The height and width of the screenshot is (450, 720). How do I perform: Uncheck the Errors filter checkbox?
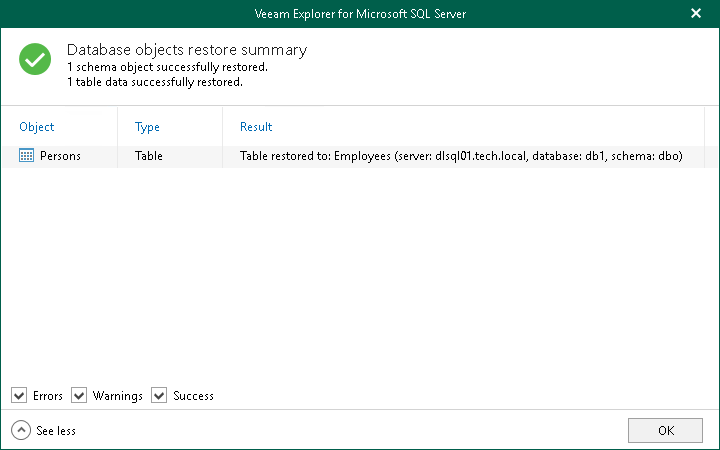coord(19,395)
